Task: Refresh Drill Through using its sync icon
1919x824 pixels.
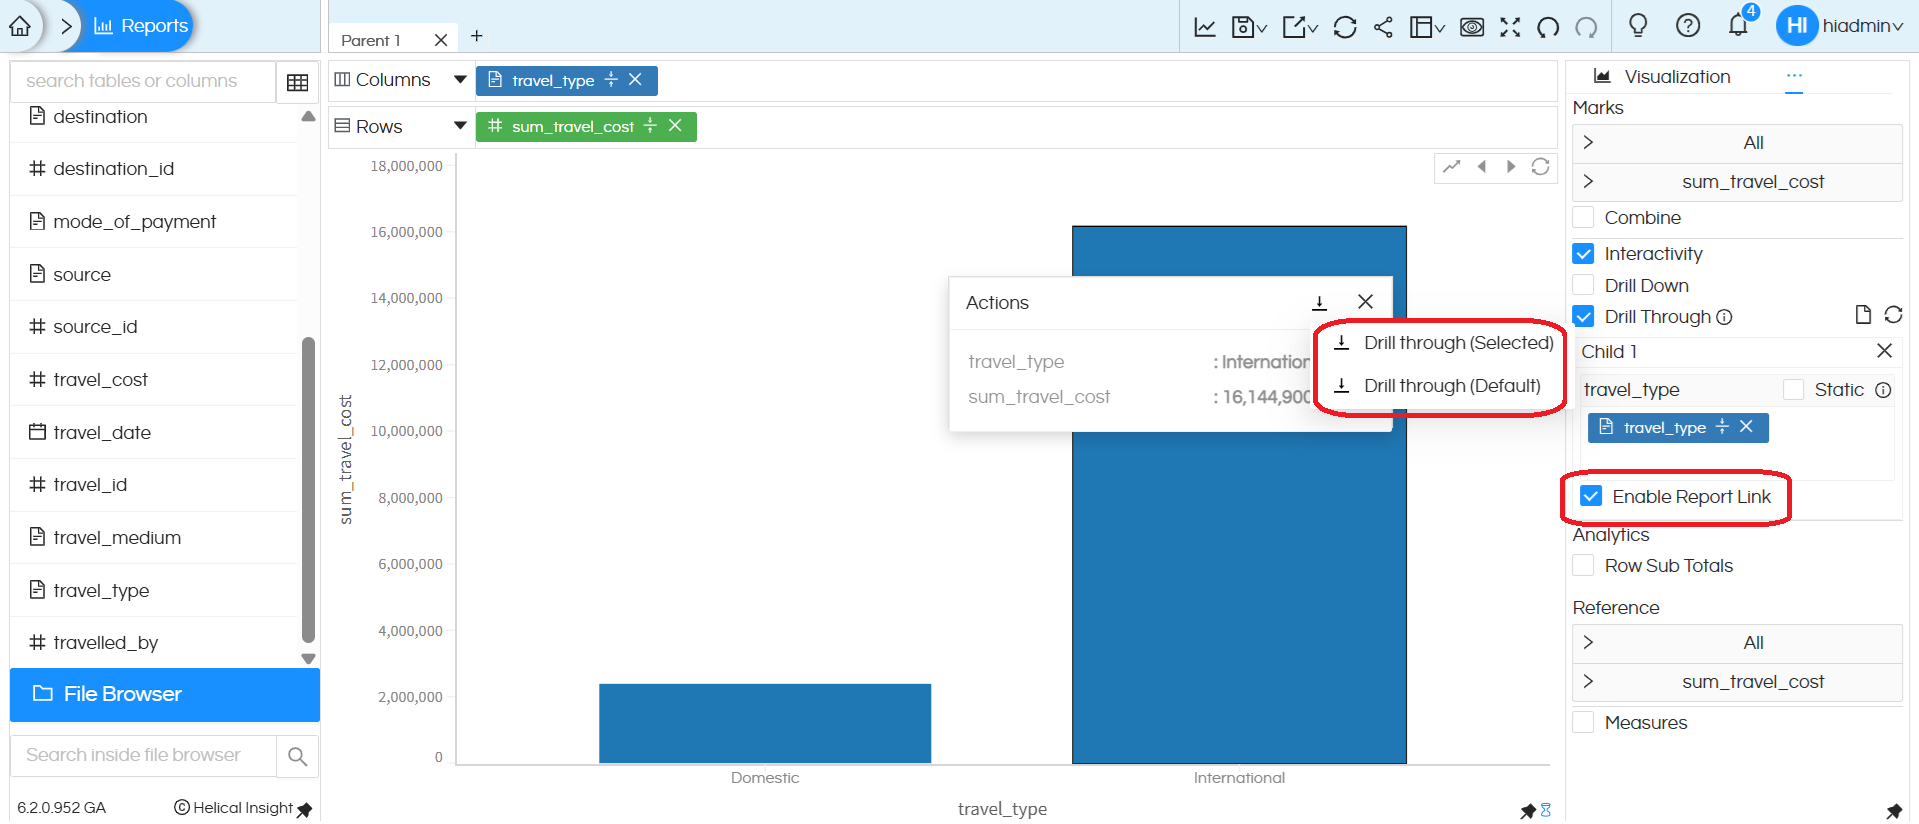Action: pyautogui.click(x=1893, y=315)
